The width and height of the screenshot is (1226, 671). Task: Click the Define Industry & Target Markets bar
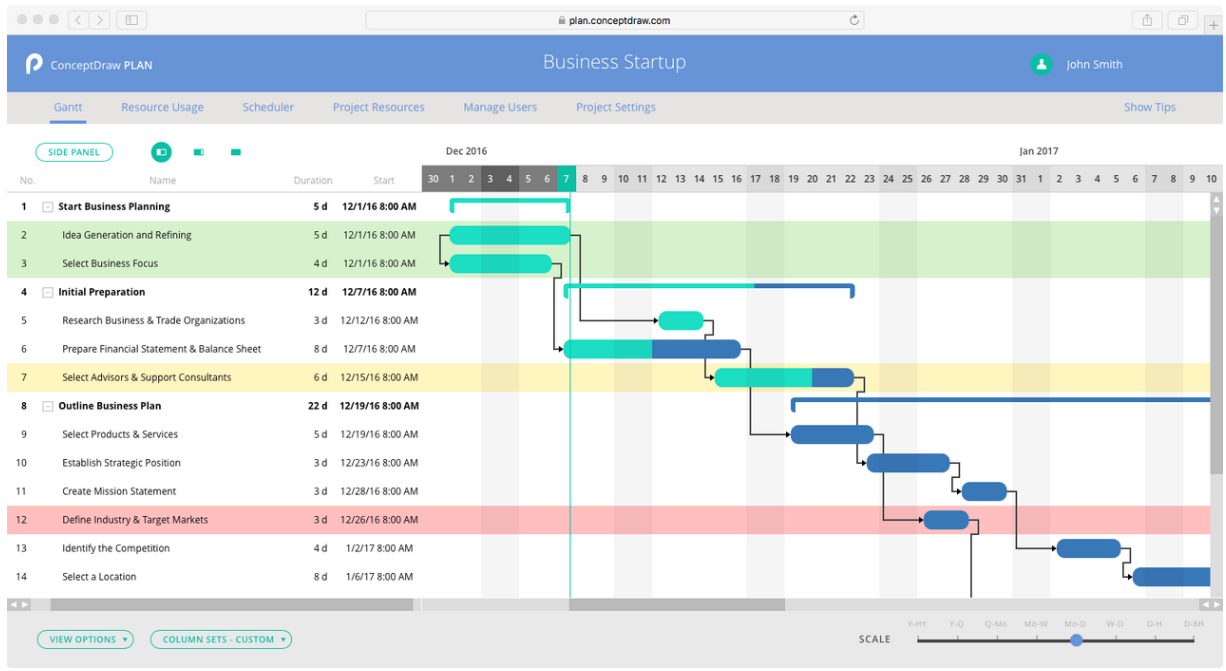click(946, 520)
